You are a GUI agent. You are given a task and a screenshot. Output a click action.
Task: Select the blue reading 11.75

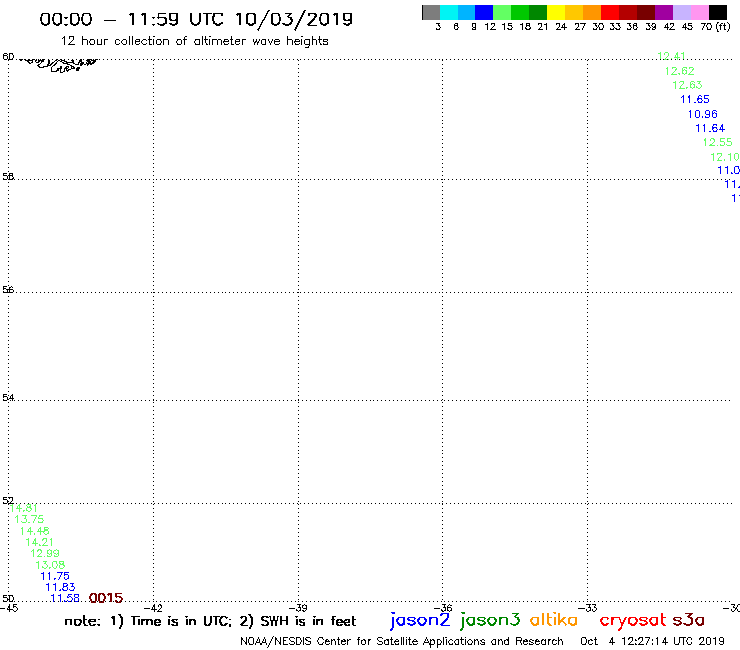click(x=55, y=576)
